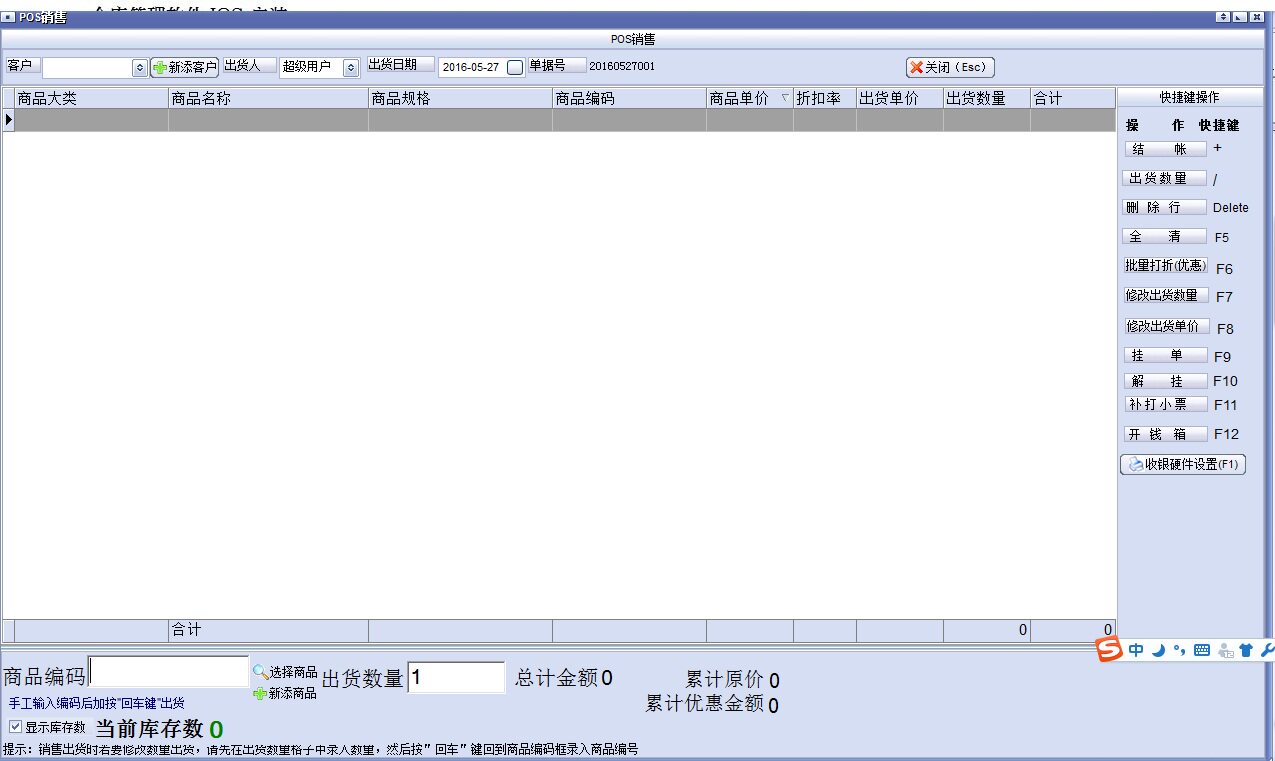This screenshot has height=761, width=1275.
Task: Click the 总计金额 label
Action: click(x=556, y=677)
